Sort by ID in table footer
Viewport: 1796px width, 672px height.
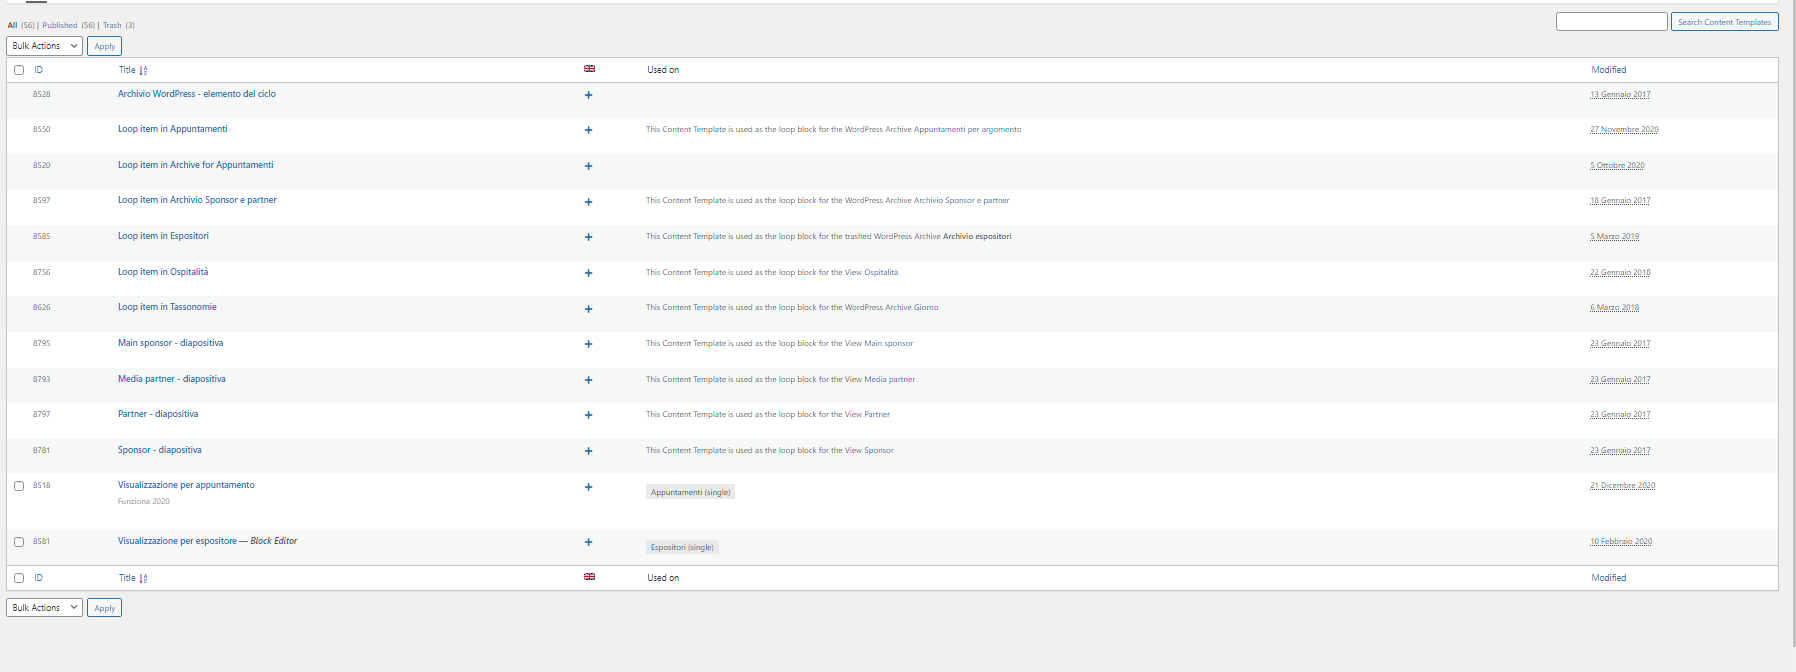[x=38, y=578]
